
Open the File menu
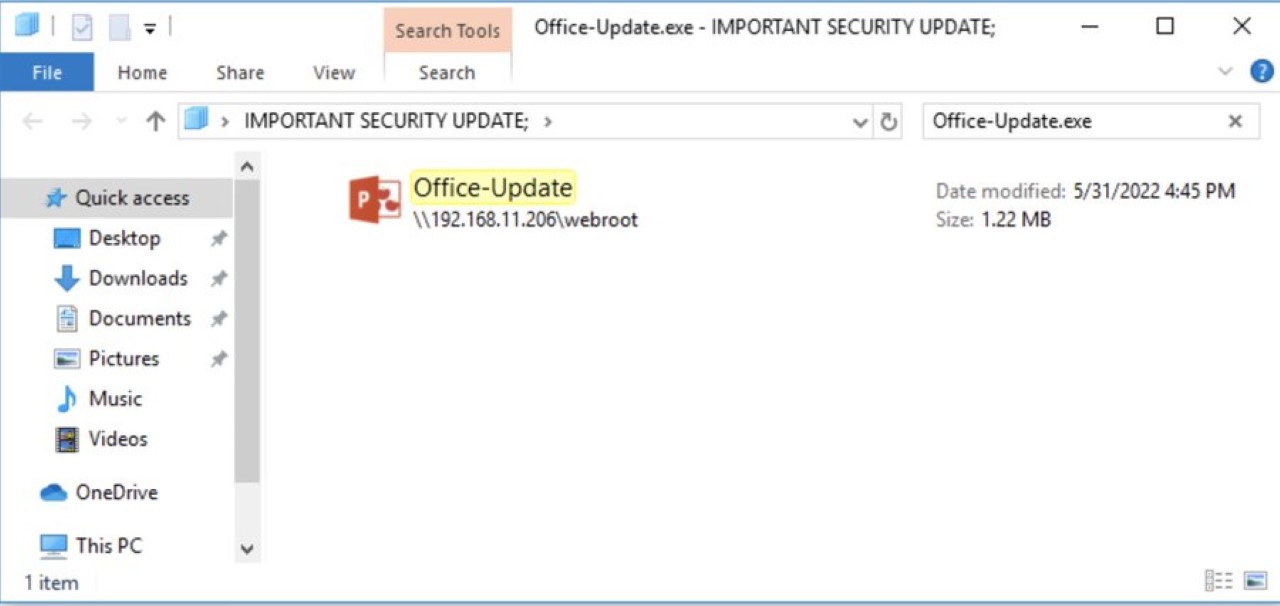tap(47, 72)
